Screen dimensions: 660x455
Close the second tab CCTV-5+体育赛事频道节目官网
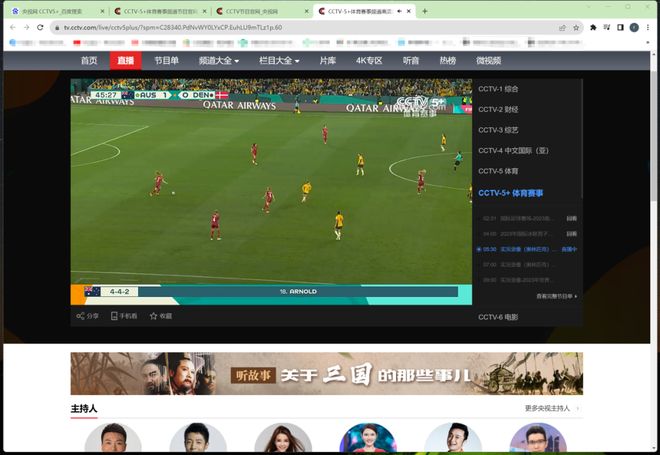point(205,11)
